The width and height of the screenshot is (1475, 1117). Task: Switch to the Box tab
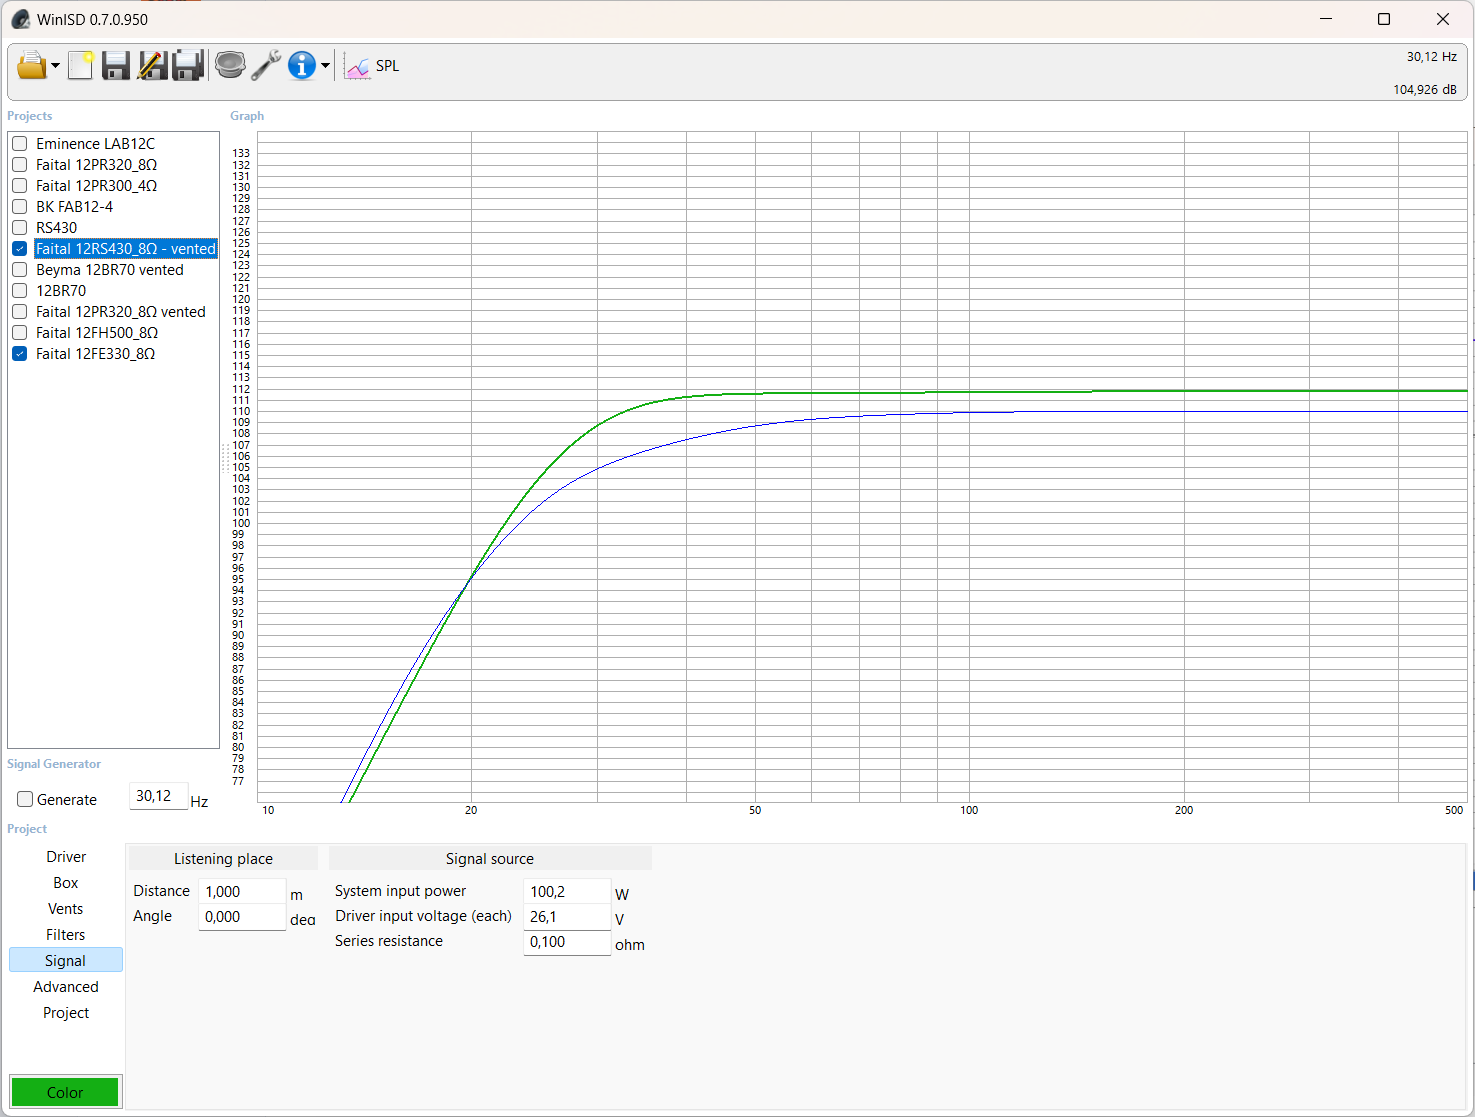(x=66, y=883)
